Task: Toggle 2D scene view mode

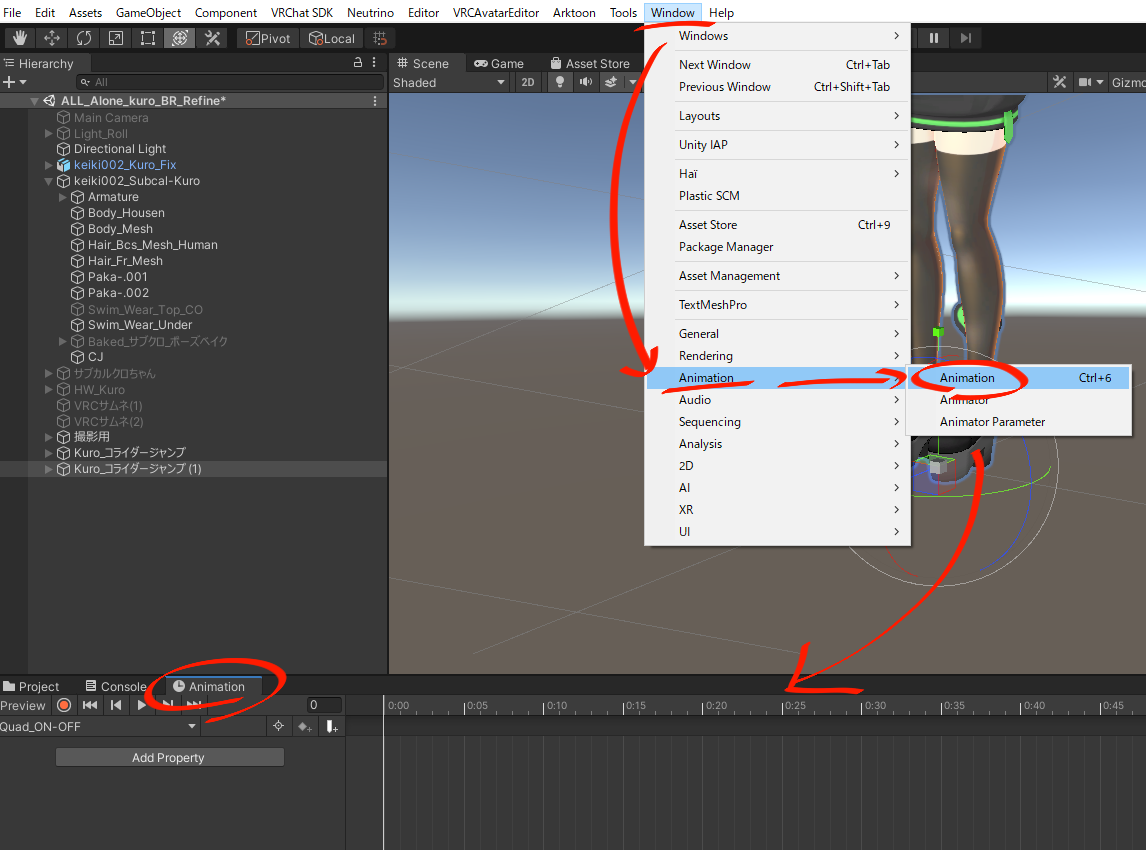Action: point(527,83)
